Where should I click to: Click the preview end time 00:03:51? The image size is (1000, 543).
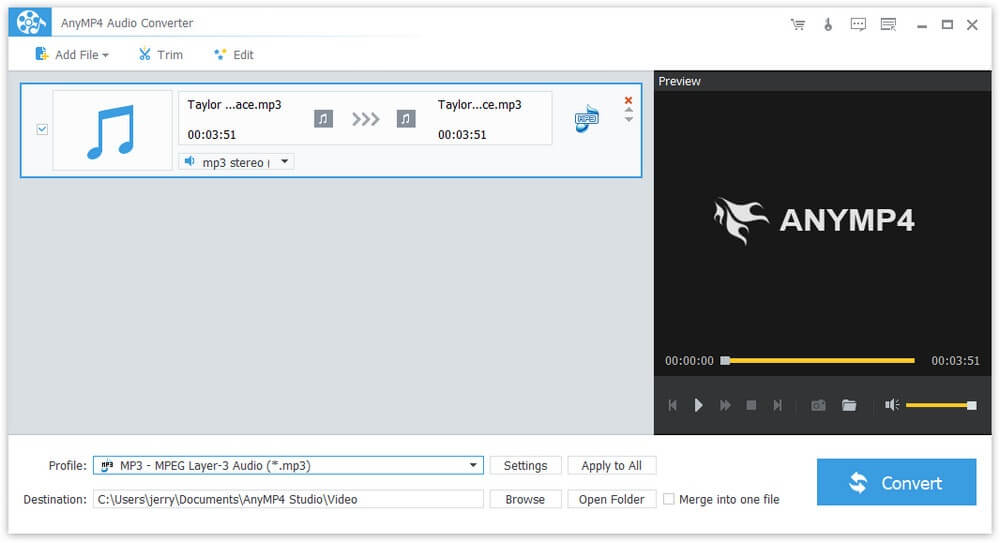pos(955,361)
